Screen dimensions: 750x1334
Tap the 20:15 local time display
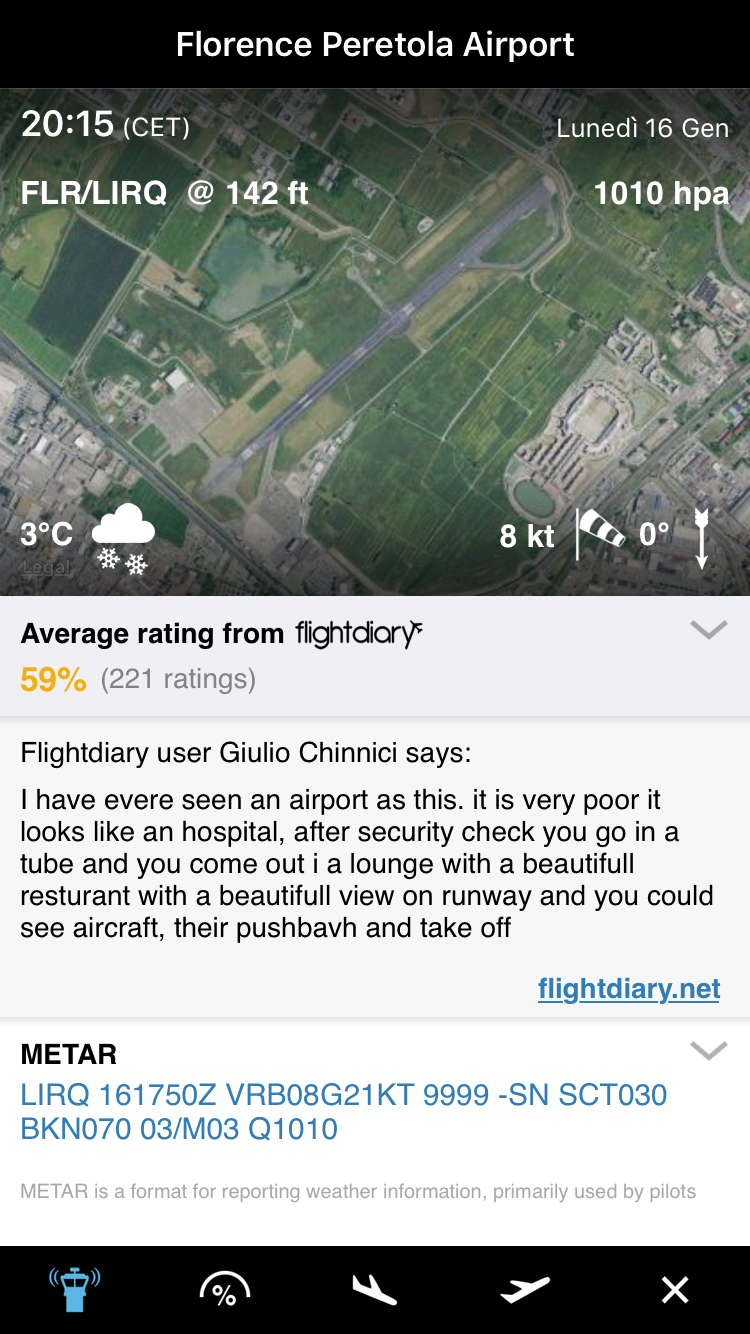tap(68, 124)
